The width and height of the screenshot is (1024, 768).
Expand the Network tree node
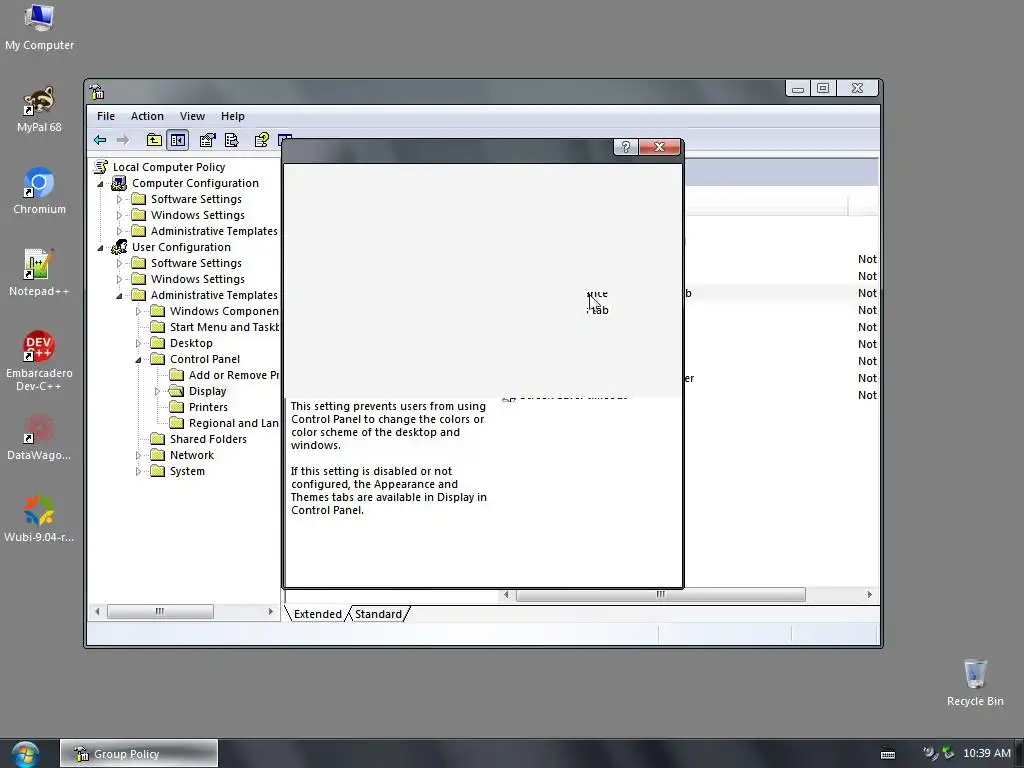point(138,455)
